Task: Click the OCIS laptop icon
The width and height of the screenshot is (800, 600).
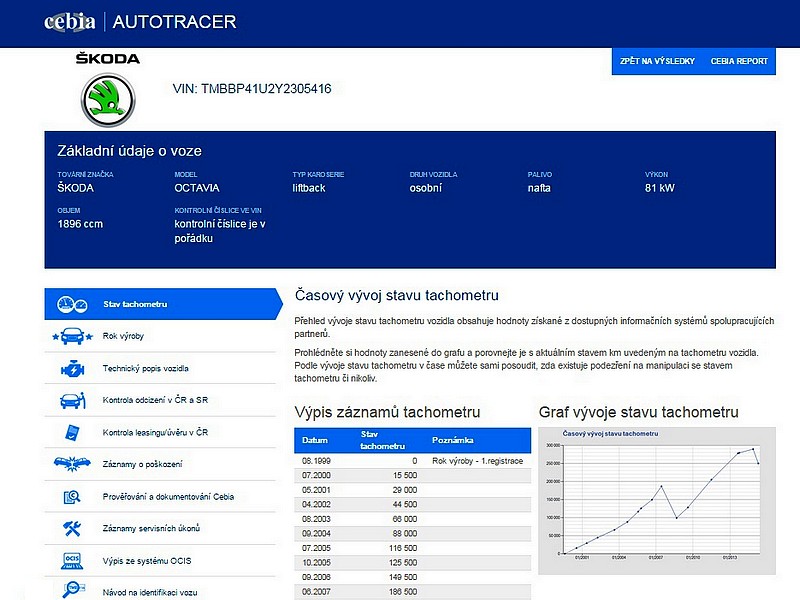Action: tap(72, 561)
